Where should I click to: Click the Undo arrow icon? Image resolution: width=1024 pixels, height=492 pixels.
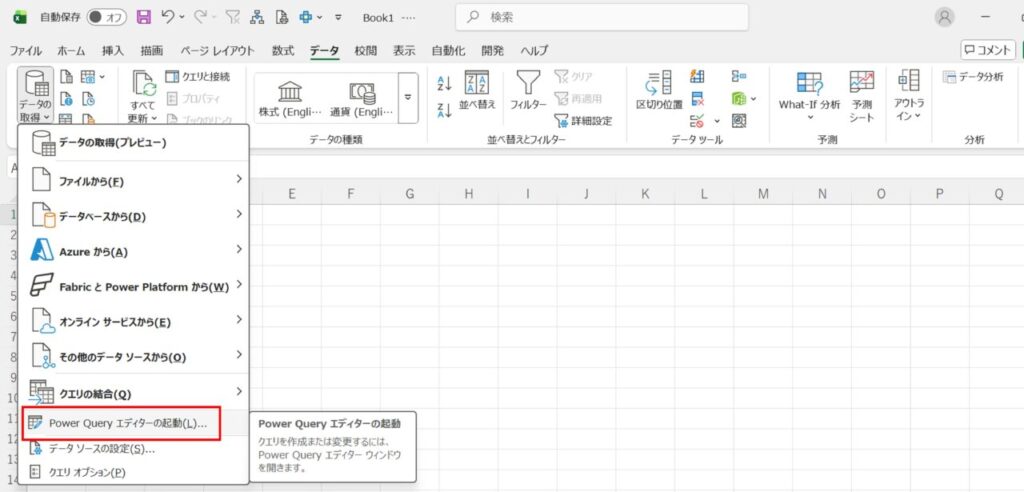coord(168,18)
